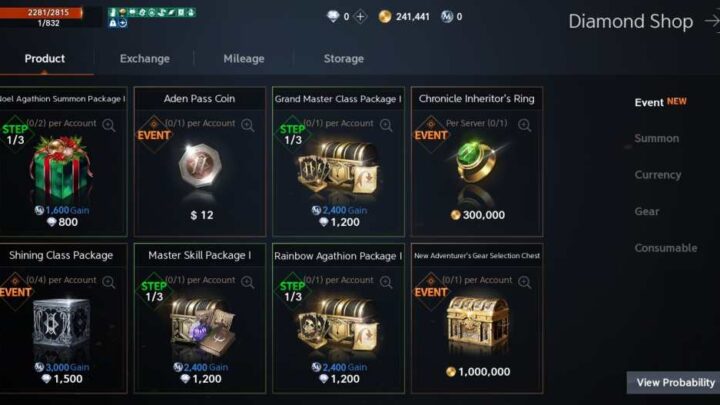Click magnifier icon on Aden Pass Coin
The width and height of the screenshot is (720, 405).
(x=248, y=125)
